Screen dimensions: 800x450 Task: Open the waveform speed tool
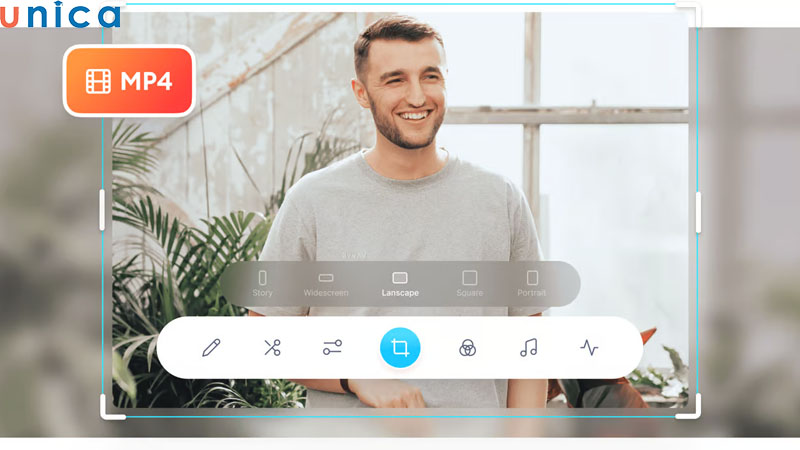click(589, 348)
